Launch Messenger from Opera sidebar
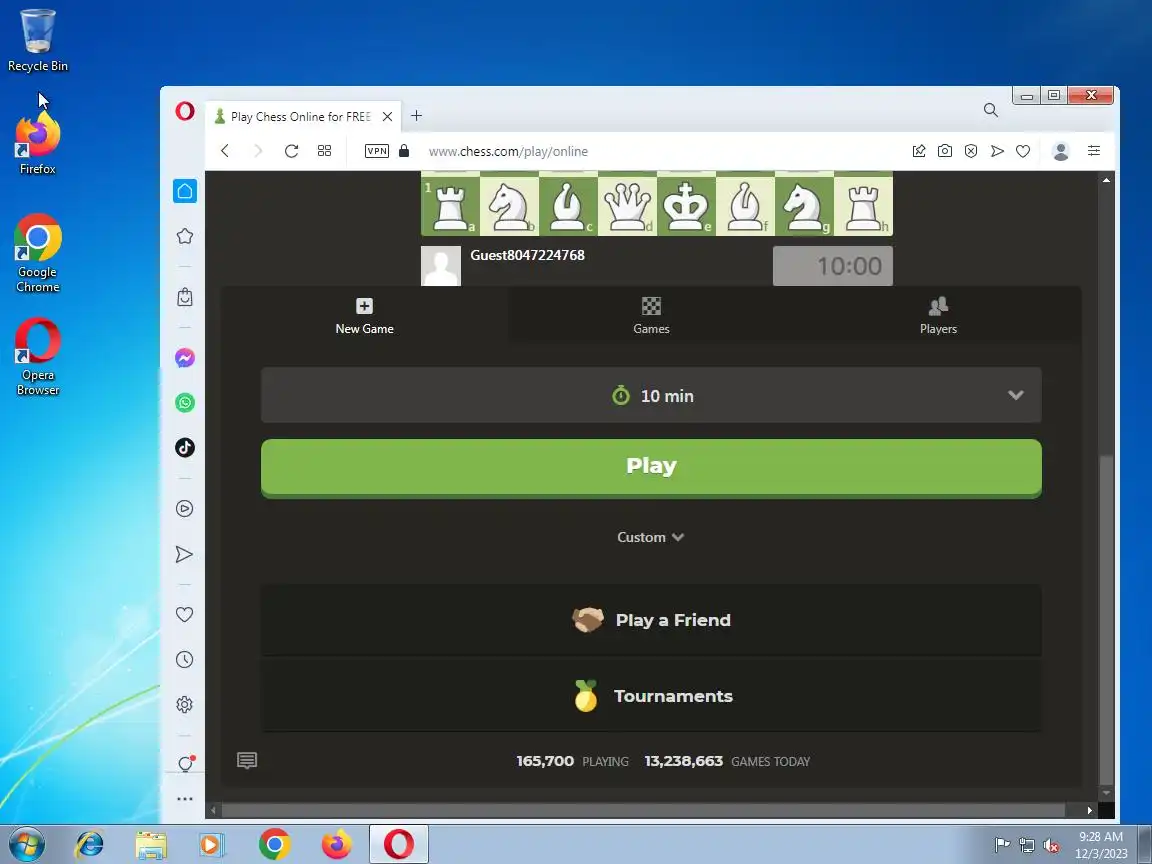Viewport: 1152px width, 864px height. (185, 358)
